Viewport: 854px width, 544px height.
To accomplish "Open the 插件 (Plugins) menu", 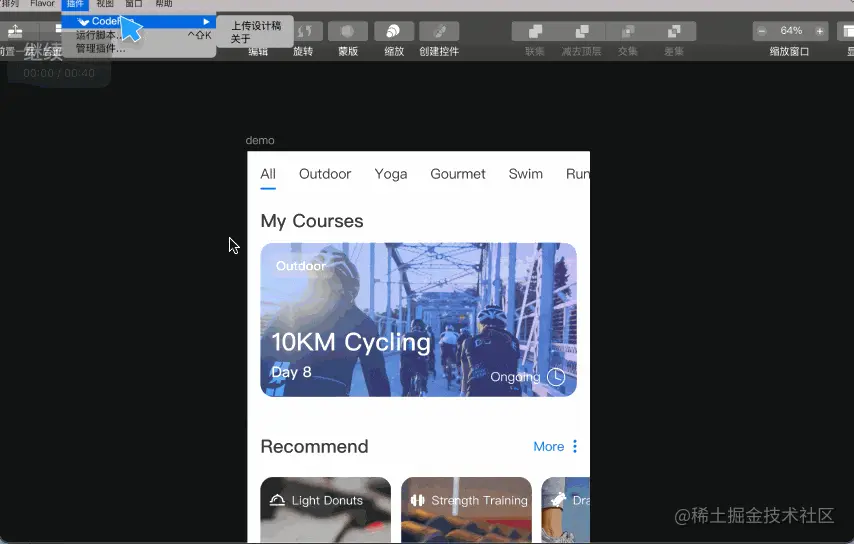I will [75, 4].
